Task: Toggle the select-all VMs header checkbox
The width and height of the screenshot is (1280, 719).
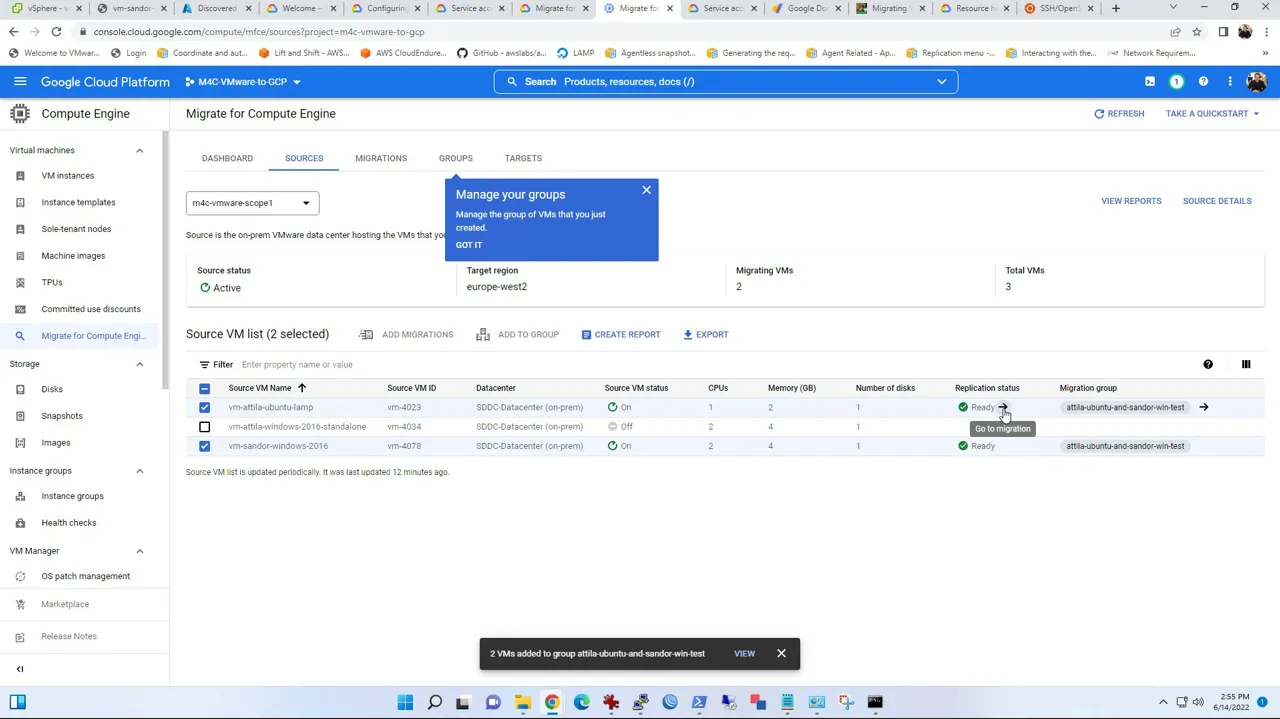Action: (204, 388)
